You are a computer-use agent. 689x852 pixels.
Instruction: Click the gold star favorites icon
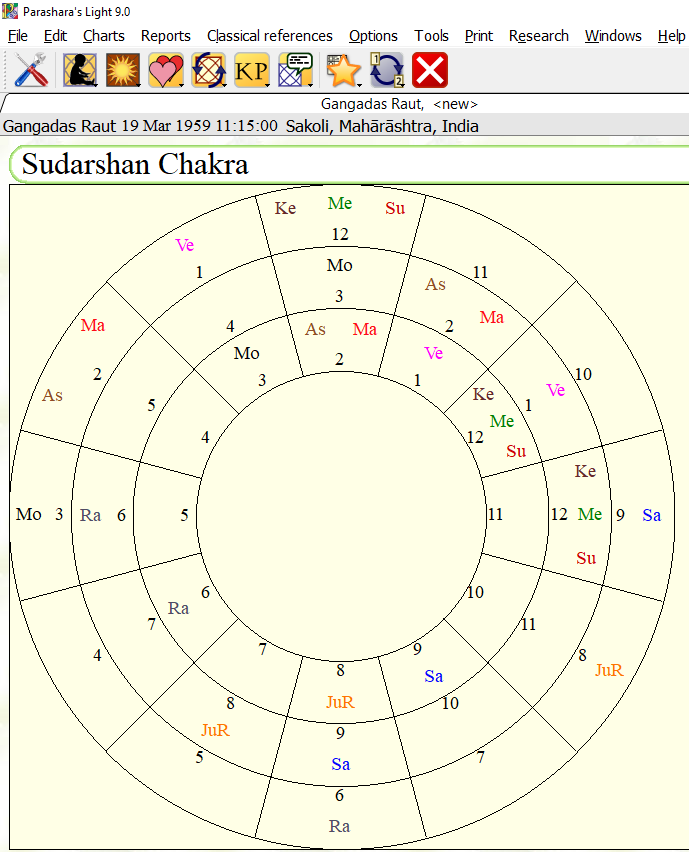tap(343, 71)
